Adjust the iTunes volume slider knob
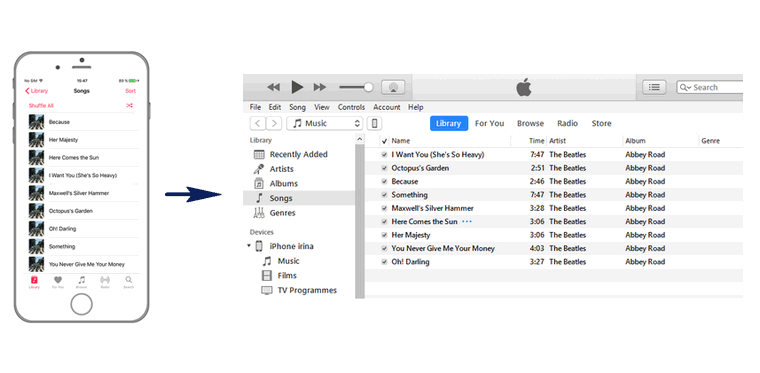The width and height of the screenshot is (760, 373). (368, 87)
